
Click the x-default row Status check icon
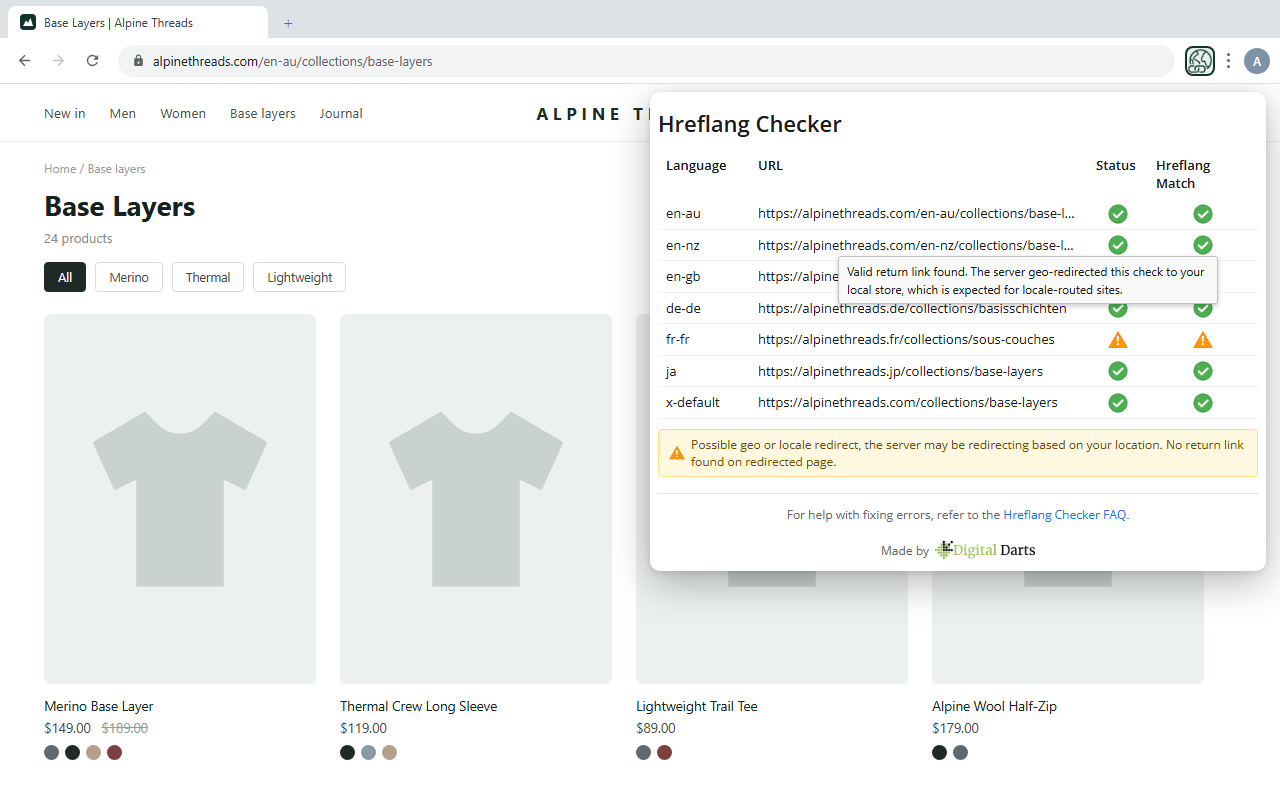click(x=1118, y=403)
